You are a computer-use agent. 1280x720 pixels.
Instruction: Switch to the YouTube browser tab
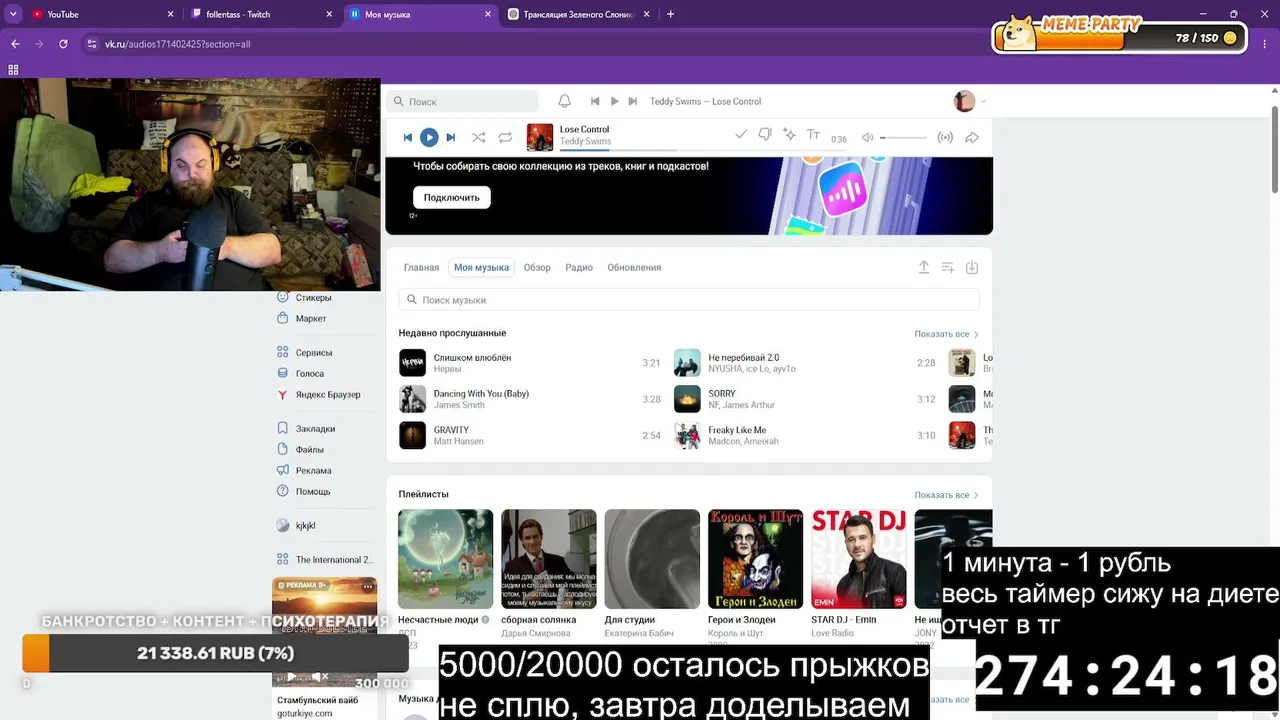[100, 14]
